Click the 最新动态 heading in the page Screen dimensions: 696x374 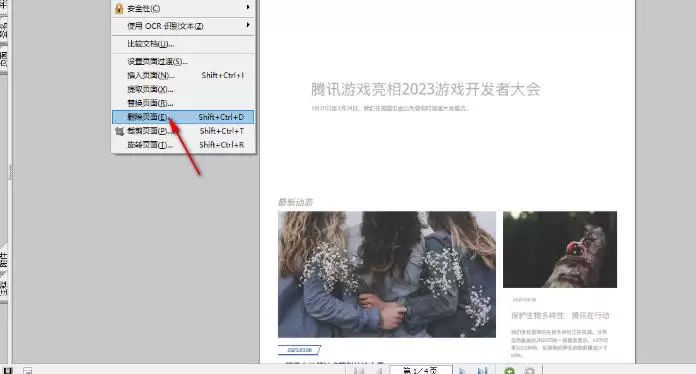click(296, 202)
